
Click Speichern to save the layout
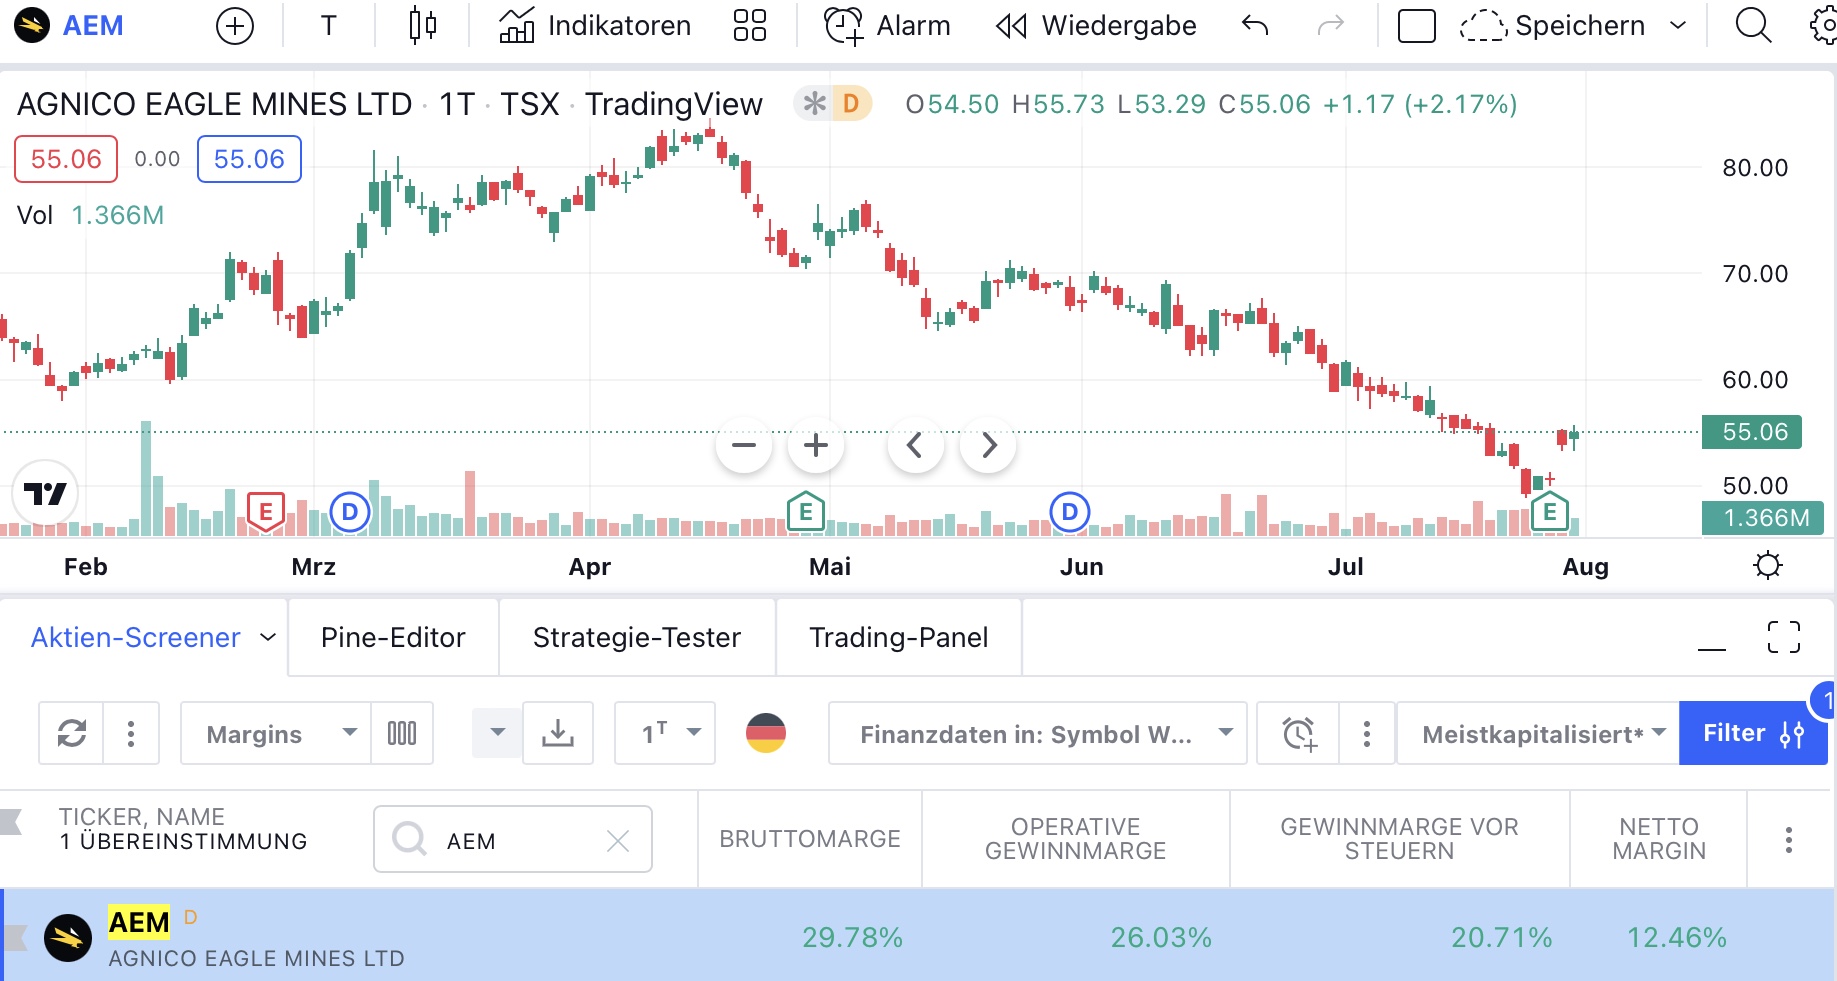[x=1579, y=26]
